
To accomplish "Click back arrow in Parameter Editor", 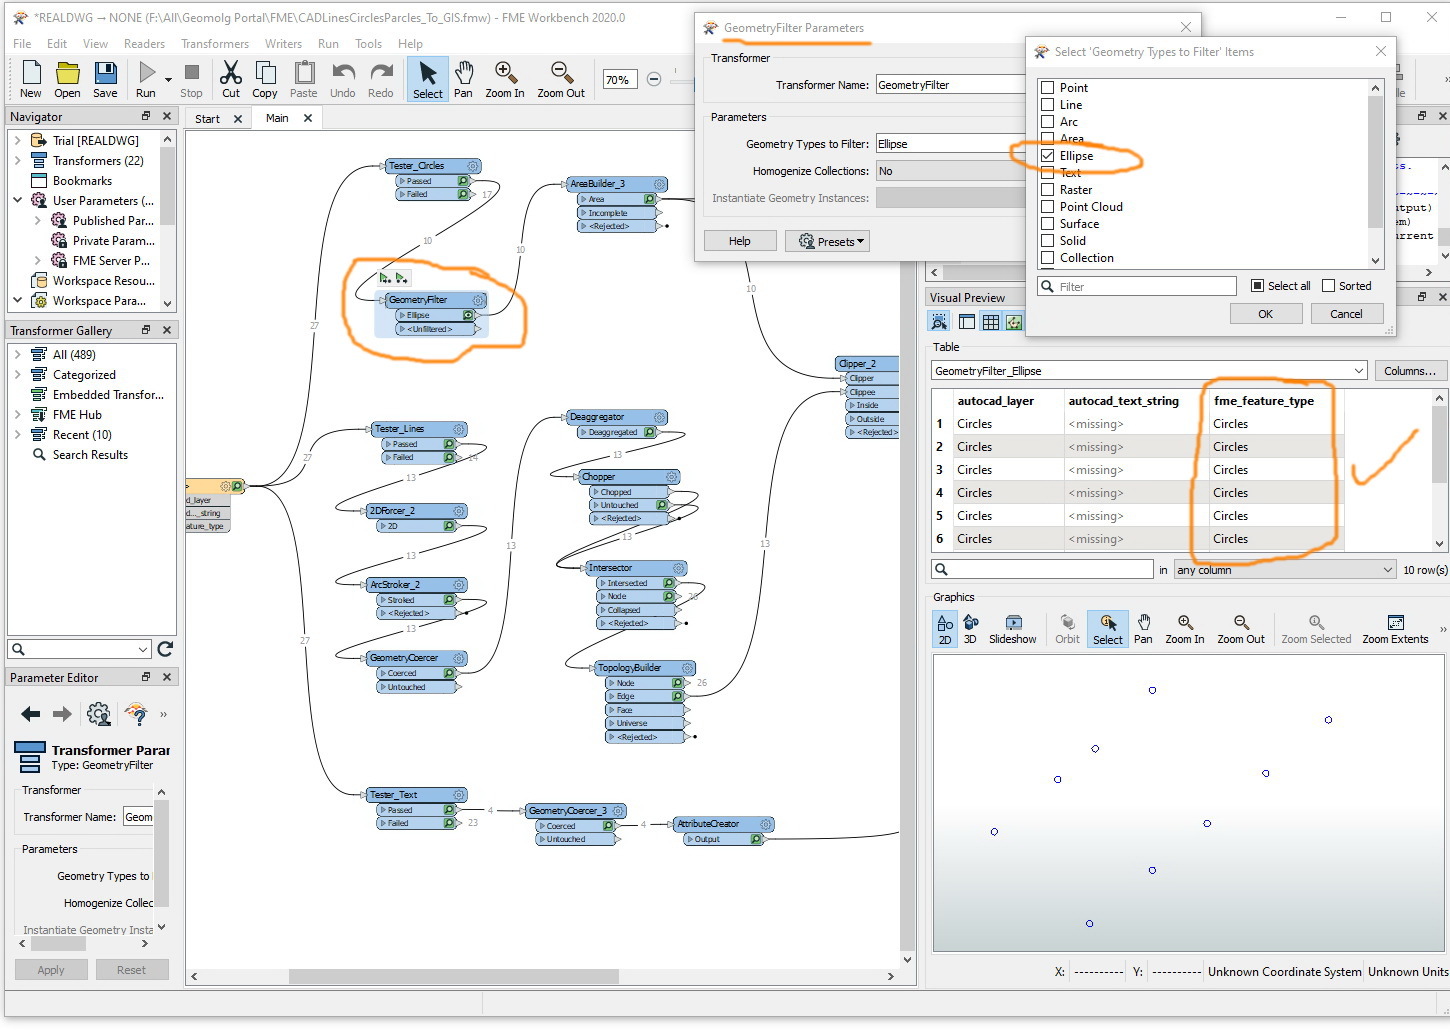I will (x=31, y=714).
